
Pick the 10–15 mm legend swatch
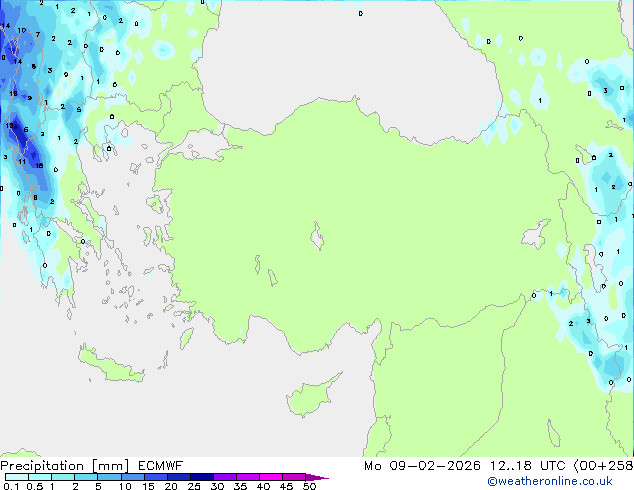tap(132, 477)
